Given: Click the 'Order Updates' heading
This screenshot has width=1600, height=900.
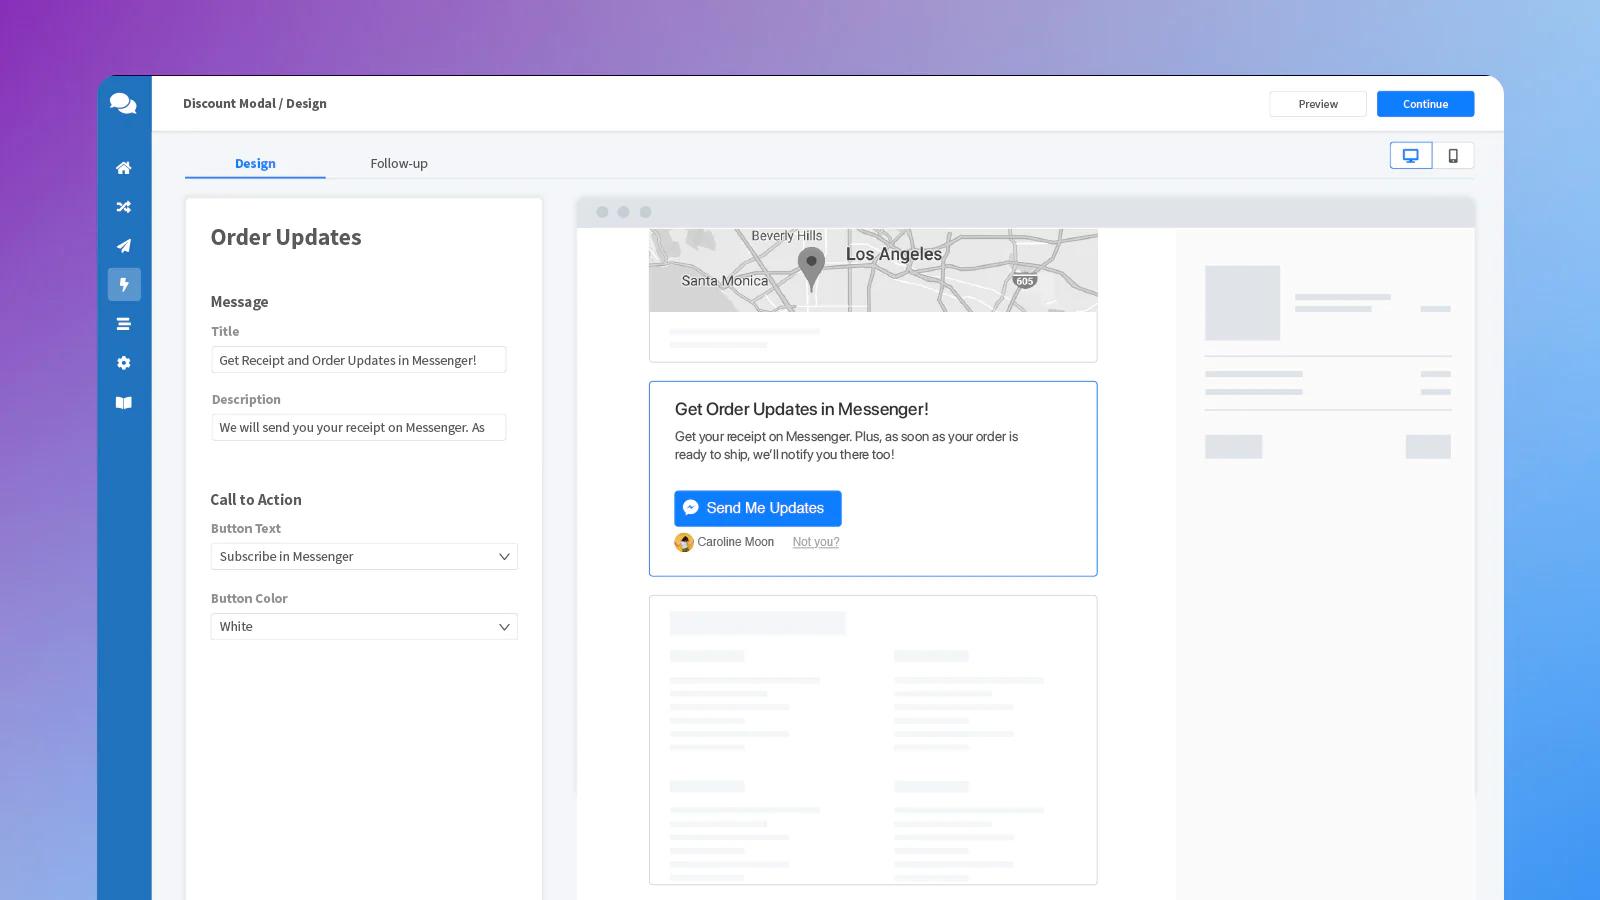Looking at the screenshot, I should tap(286, 237).
